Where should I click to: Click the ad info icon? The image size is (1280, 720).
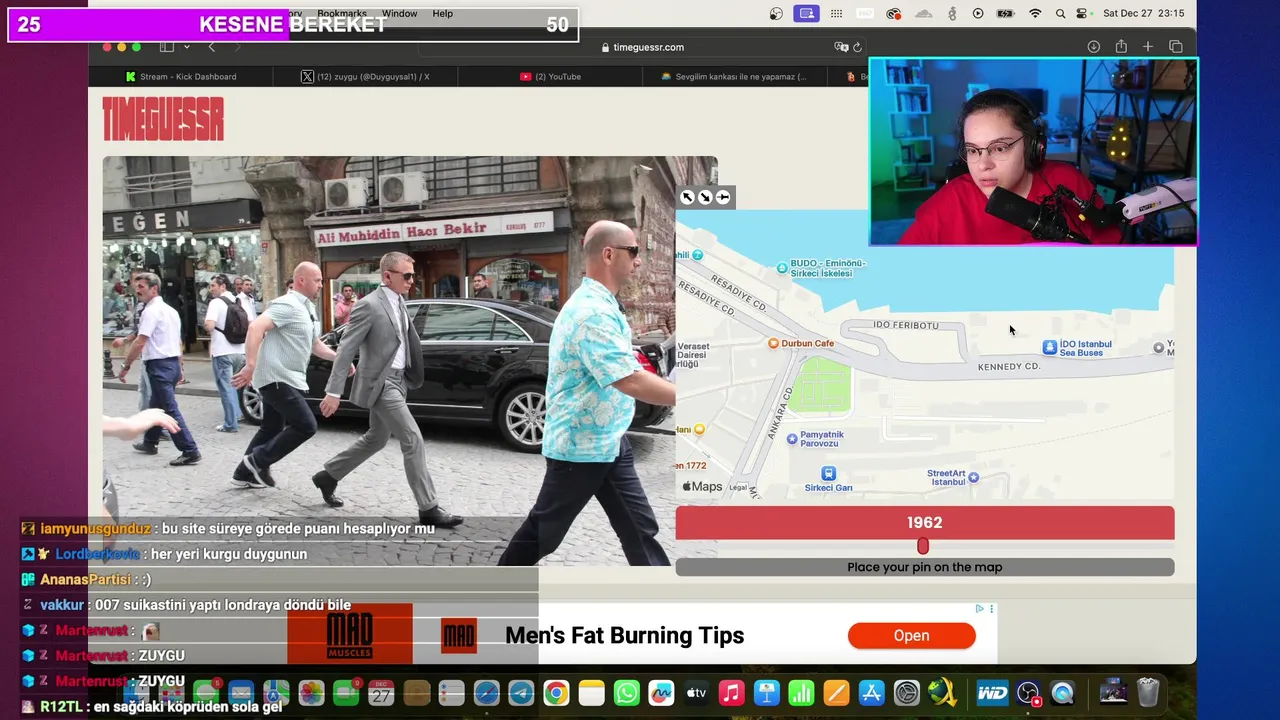[x=980, y=608]
